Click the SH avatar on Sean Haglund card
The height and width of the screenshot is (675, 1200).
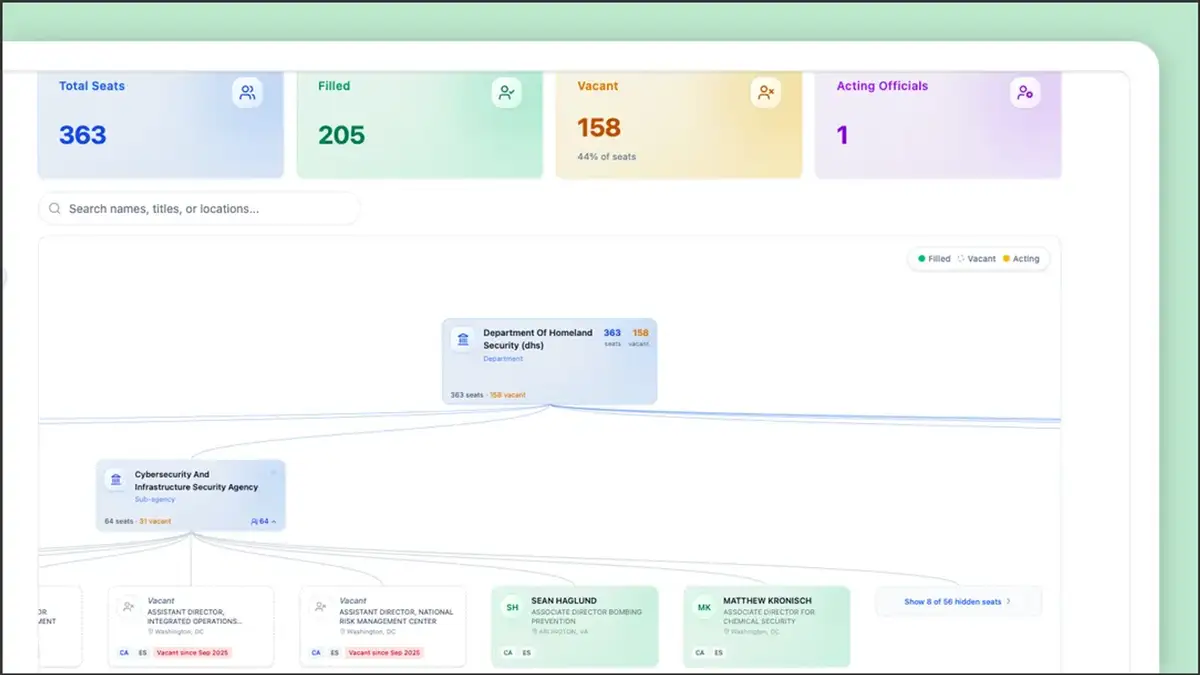pyautogui.click(x=512, y=607)
